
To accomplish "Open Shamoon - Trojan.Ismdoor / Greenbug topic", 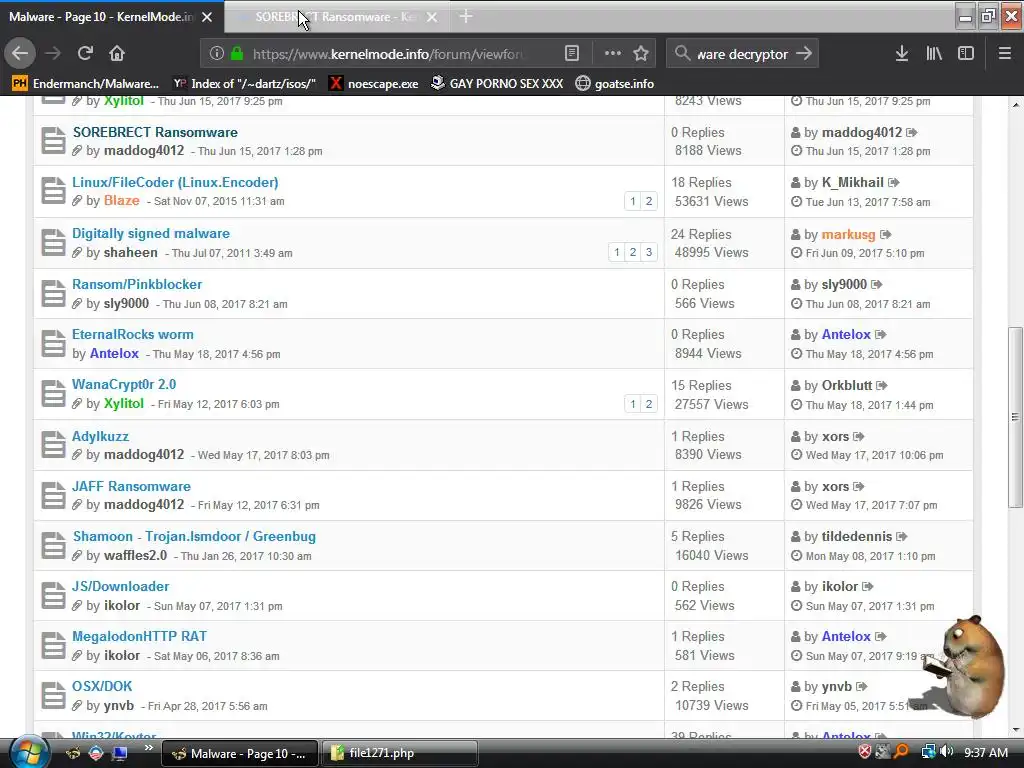I will pyautogui.click(x=195, y=536).
